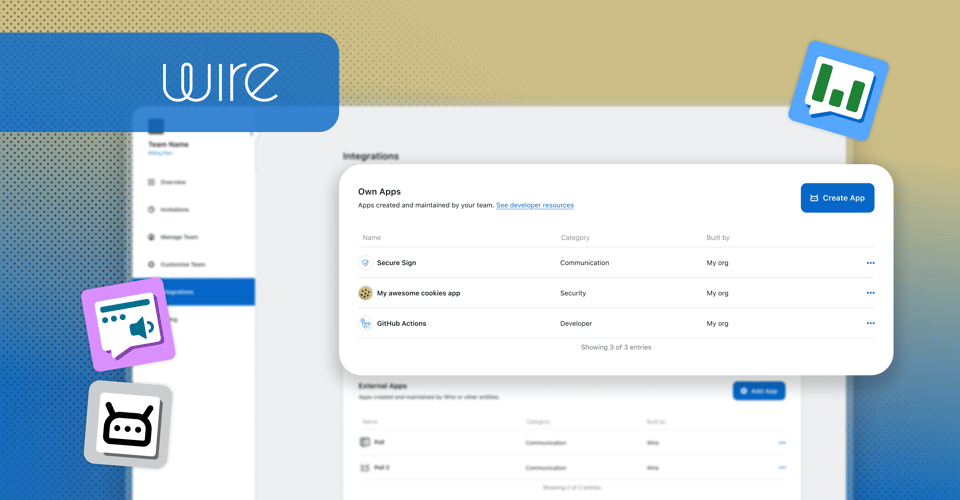Open the See developer resources link
This screenshot has width=960, height=500.
(x=534, y=205)
